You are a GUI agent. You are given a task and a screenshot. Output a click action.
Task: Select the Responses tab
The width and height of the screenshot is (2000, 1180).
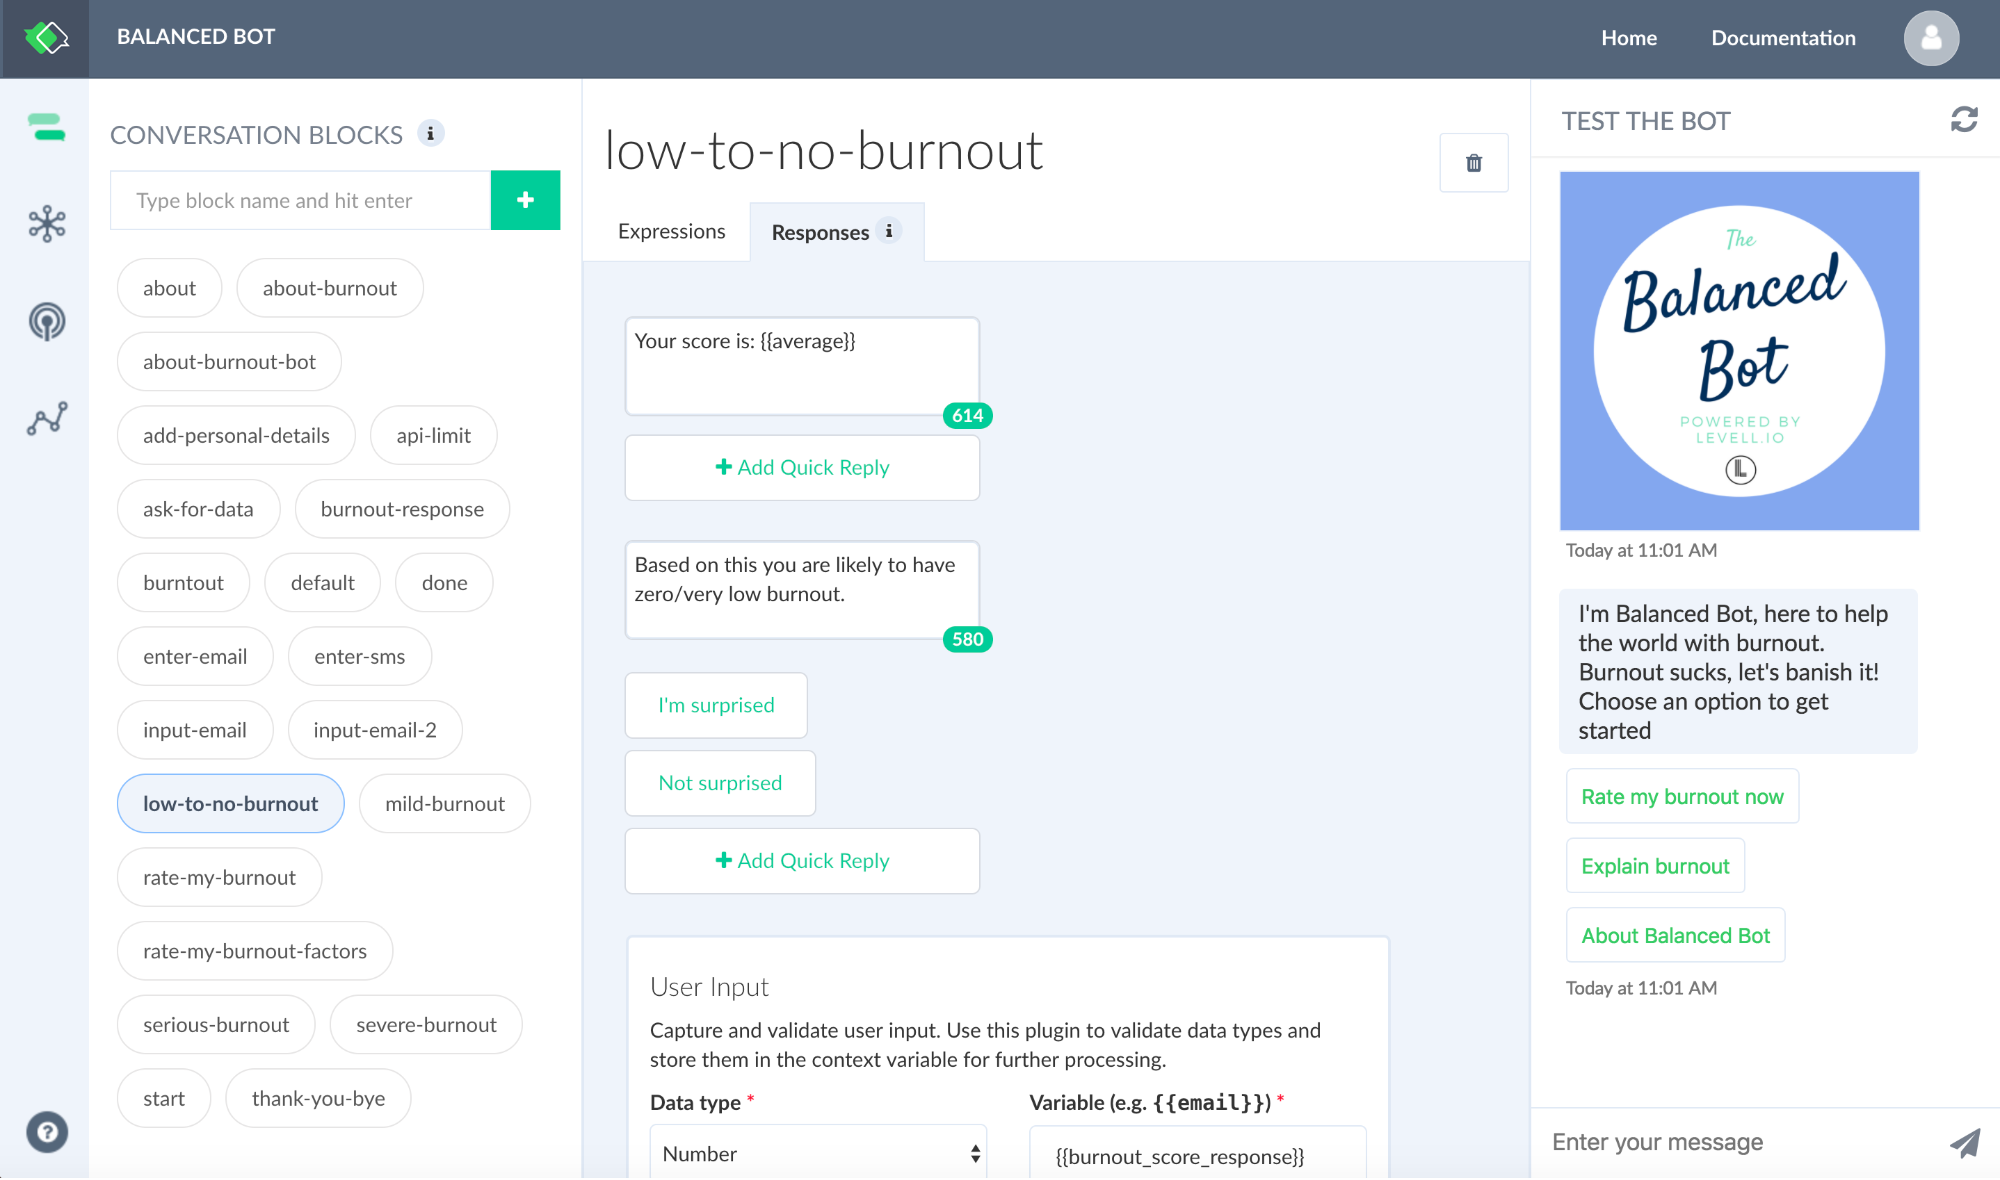[x=821, y=232]
